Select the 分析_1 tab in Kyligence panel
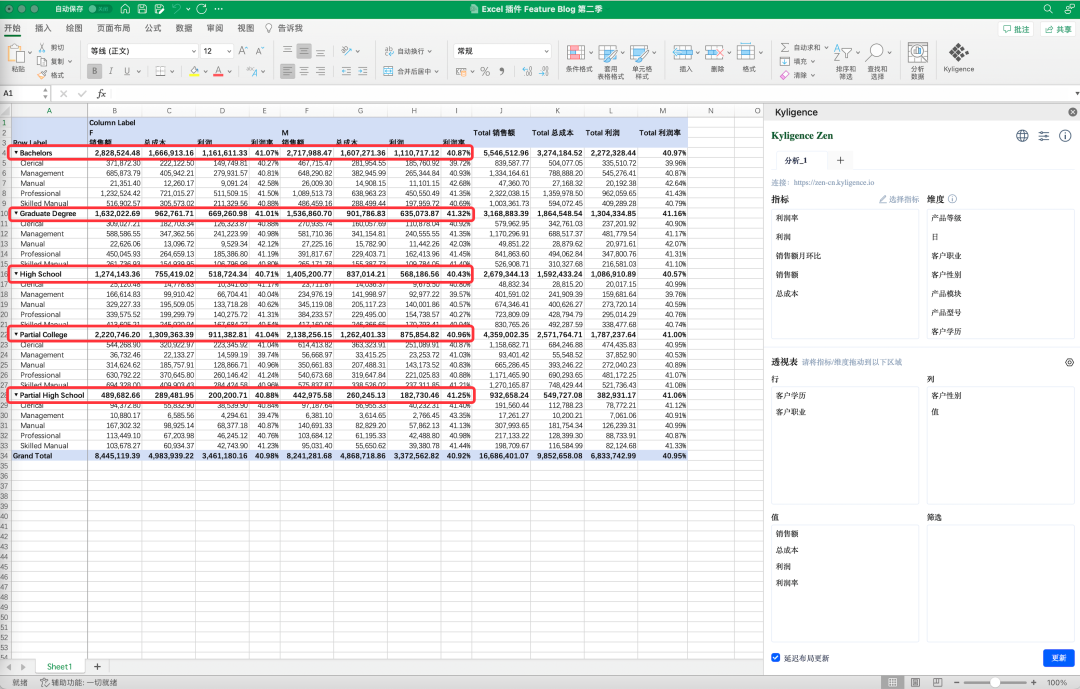The image size is (1080, 689). 796,160
